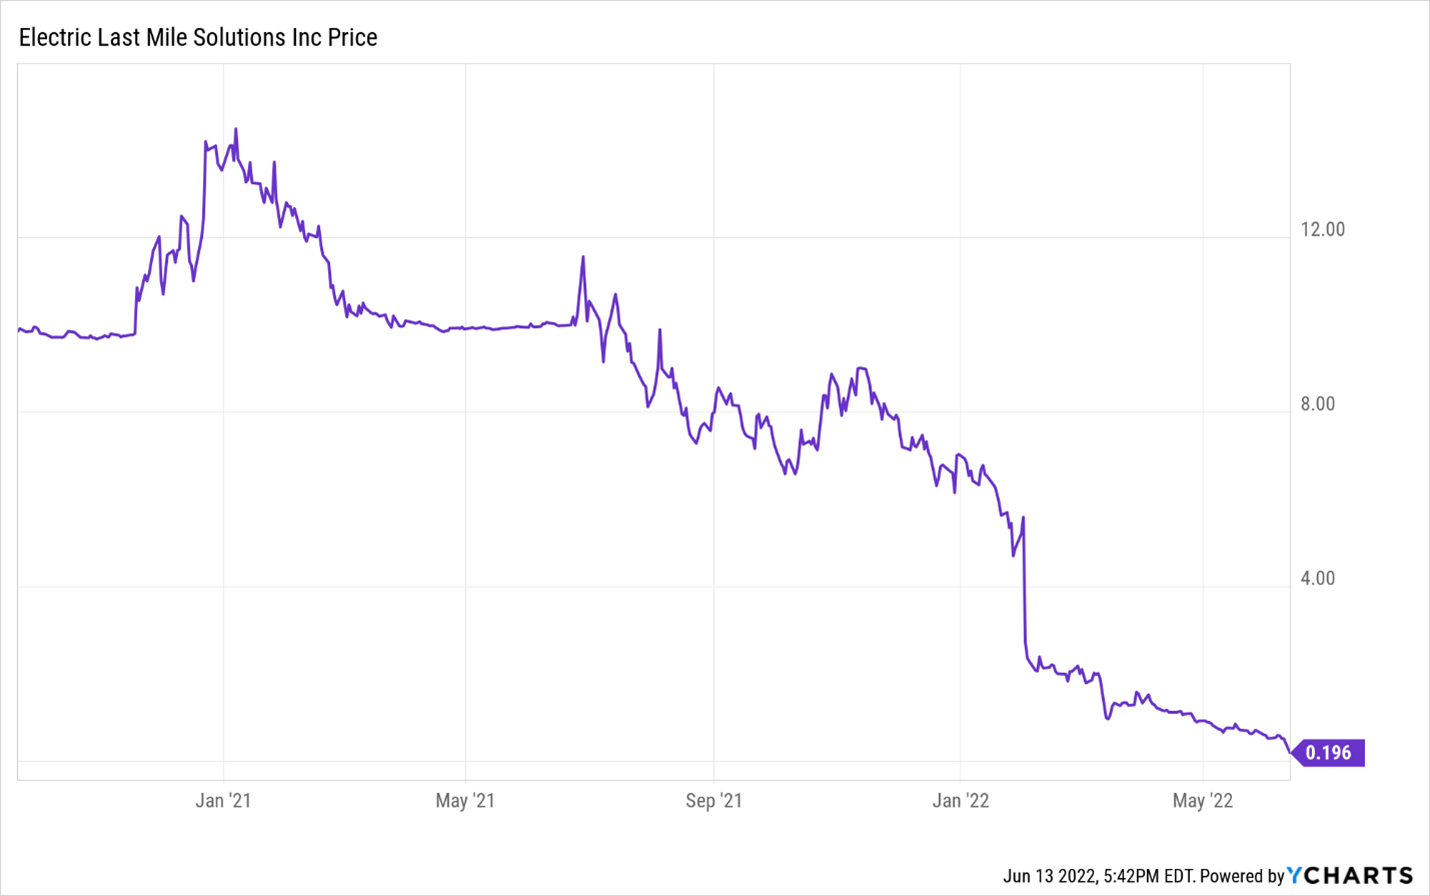Click the stylized Y in the YCharts logo
This screenshot has height=896, width=1430.
pos(1296,876)
